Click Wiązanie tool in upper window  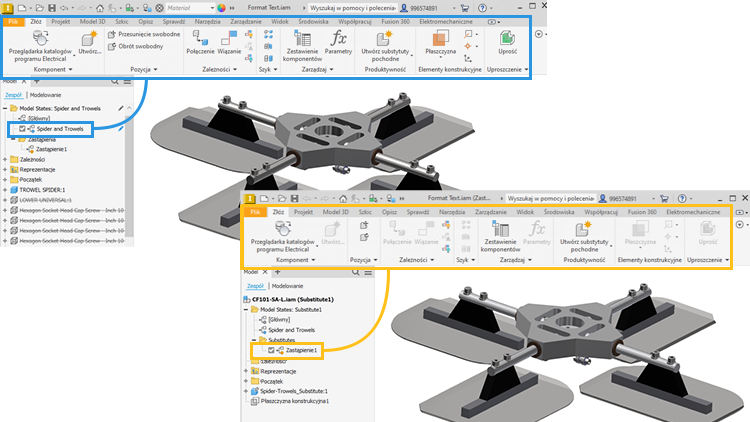pos(229,43)
